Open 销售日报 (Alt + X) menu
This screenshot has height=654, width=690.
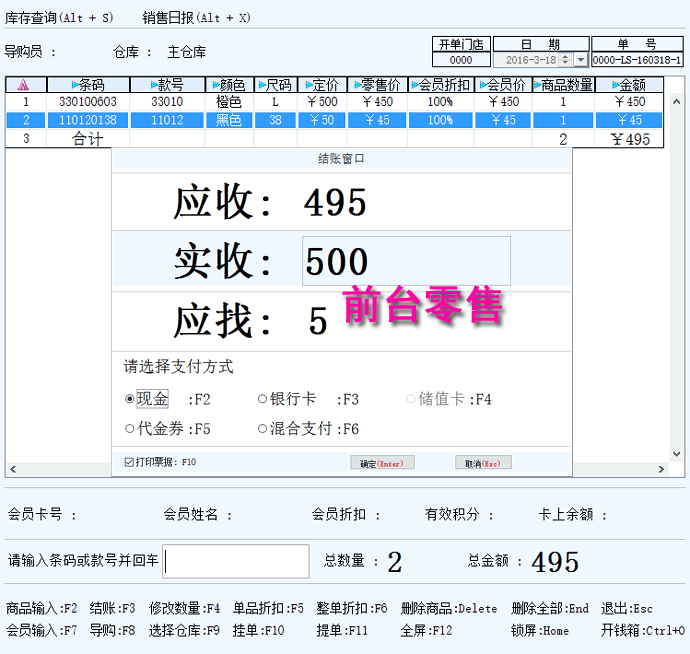point(197,18)
